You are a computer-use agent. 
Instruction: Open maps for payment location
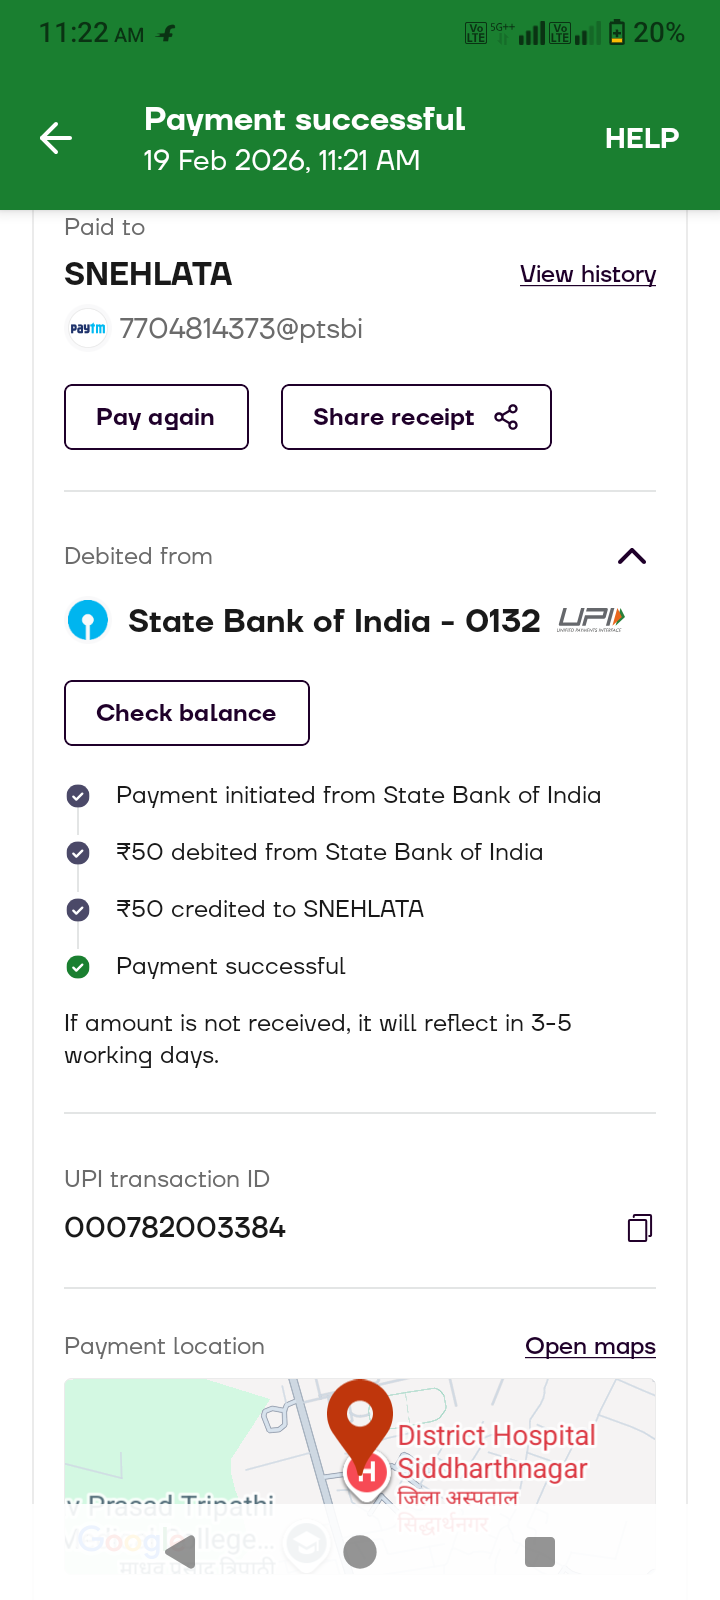pos(590,1346)
